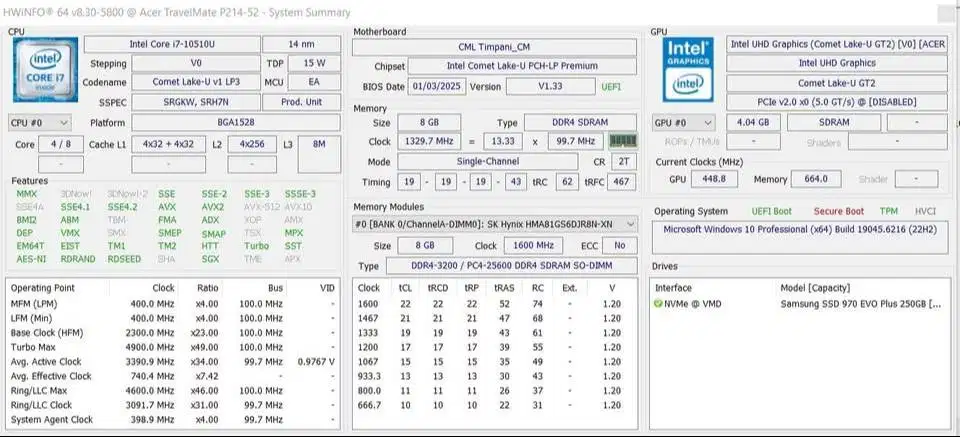Viewport: 960px width, 437px height.
Task: Click the Model [Capacity] column header
Action: [821, 287]
